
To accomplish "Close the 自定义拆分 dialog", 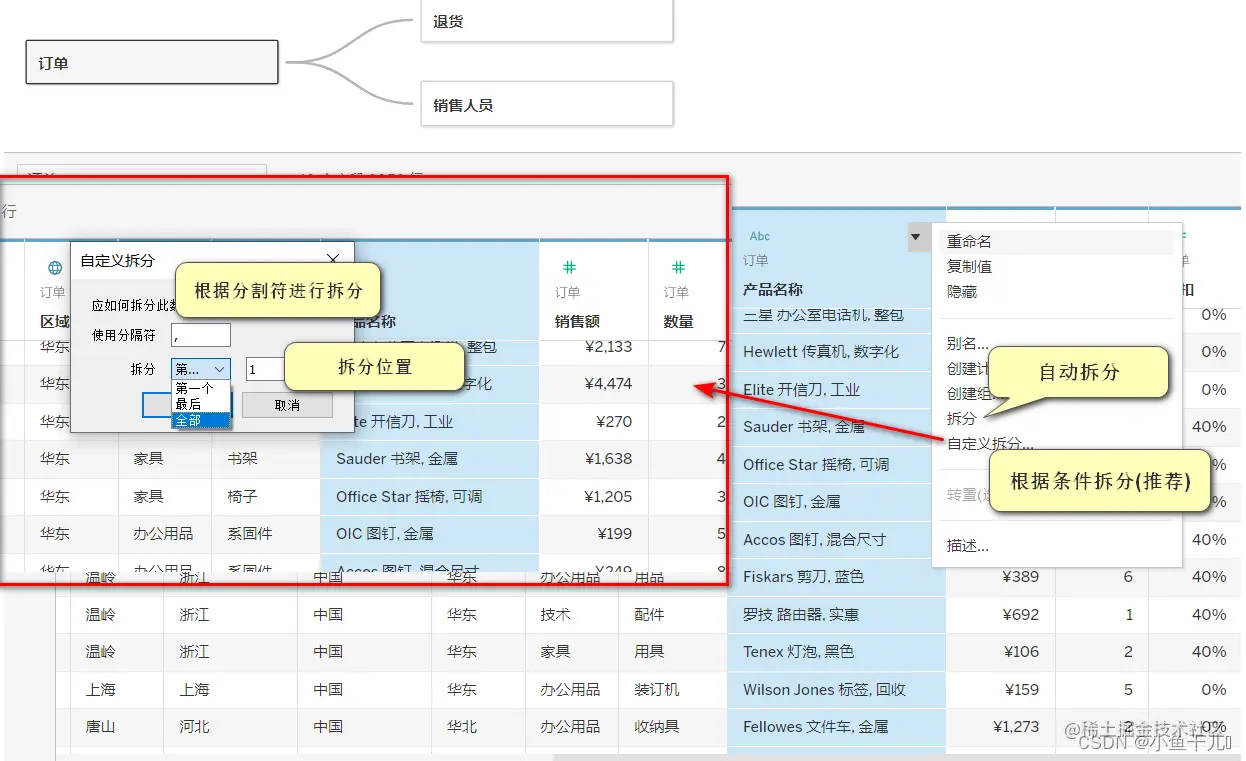I will pos(333,259).
